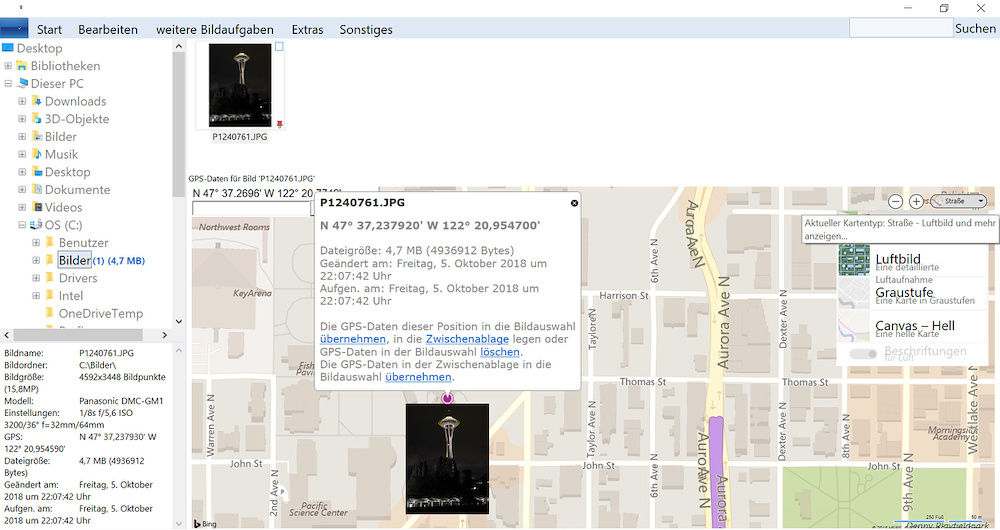Open the weitere Bildaufgaben menu
1000x530 pixels.
coord(214,29)
